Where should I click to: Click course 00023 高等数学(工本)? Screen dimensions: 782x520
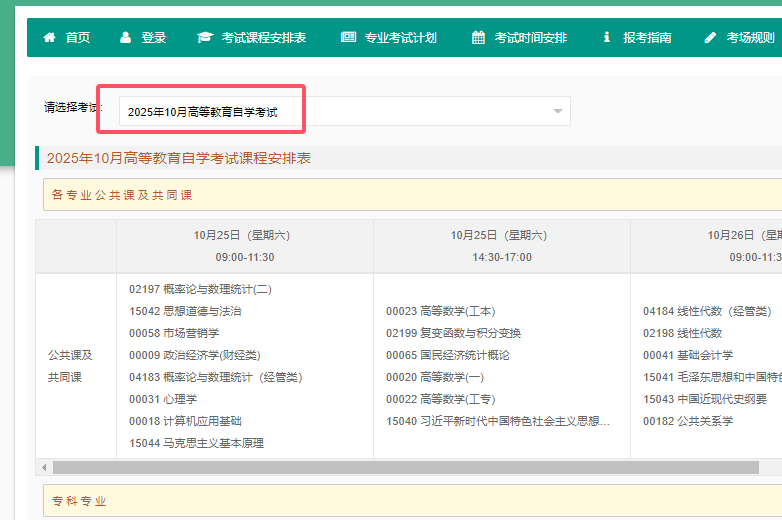coord(440,311)
